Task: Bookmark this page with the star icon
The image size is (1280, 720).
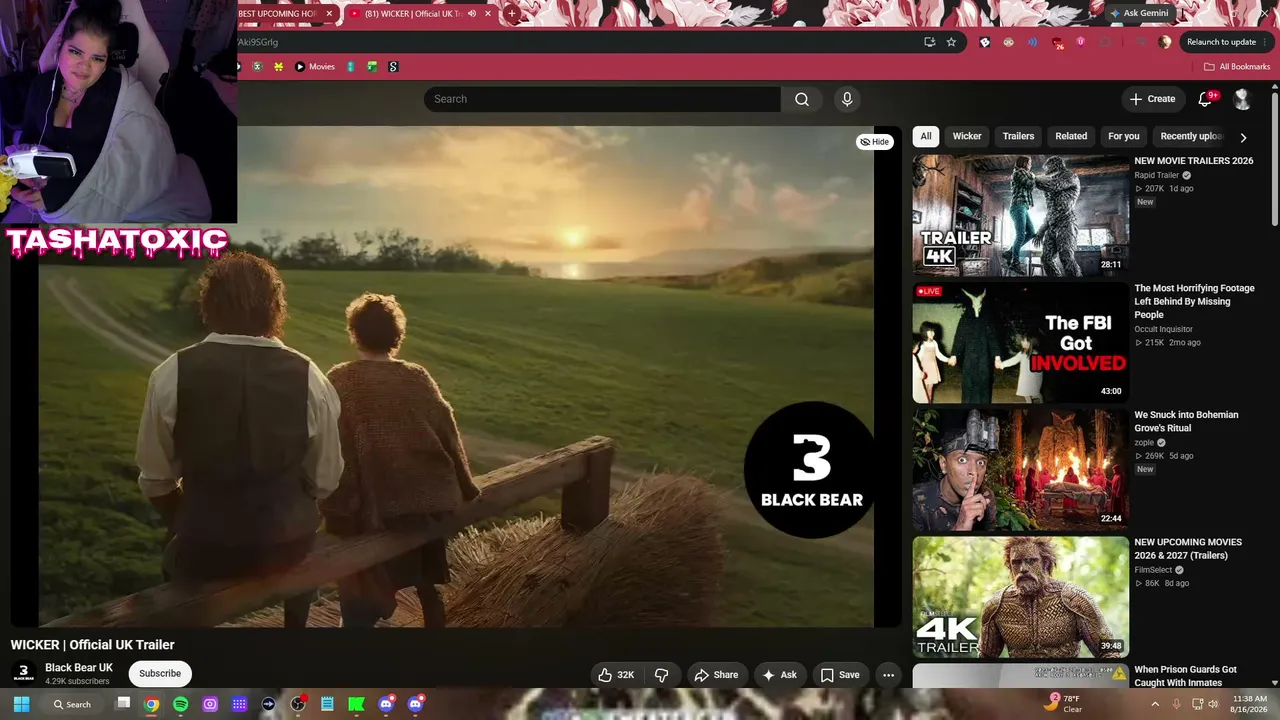Action: [x=951, y=42]
